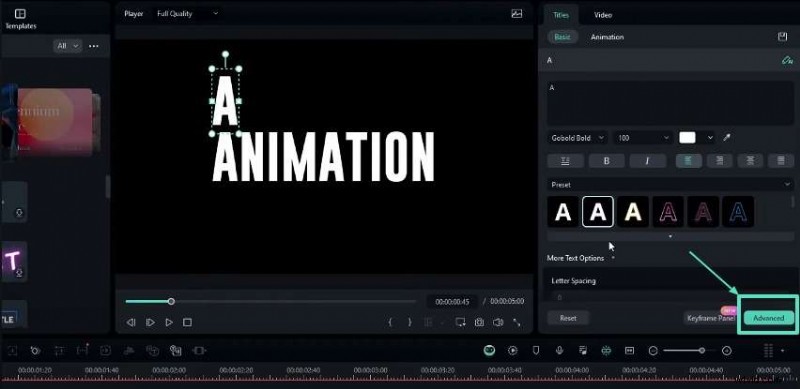Viewport: 800px width, 389px height.
Task: Open the All filter dropdown
Action: pos(67,46)
